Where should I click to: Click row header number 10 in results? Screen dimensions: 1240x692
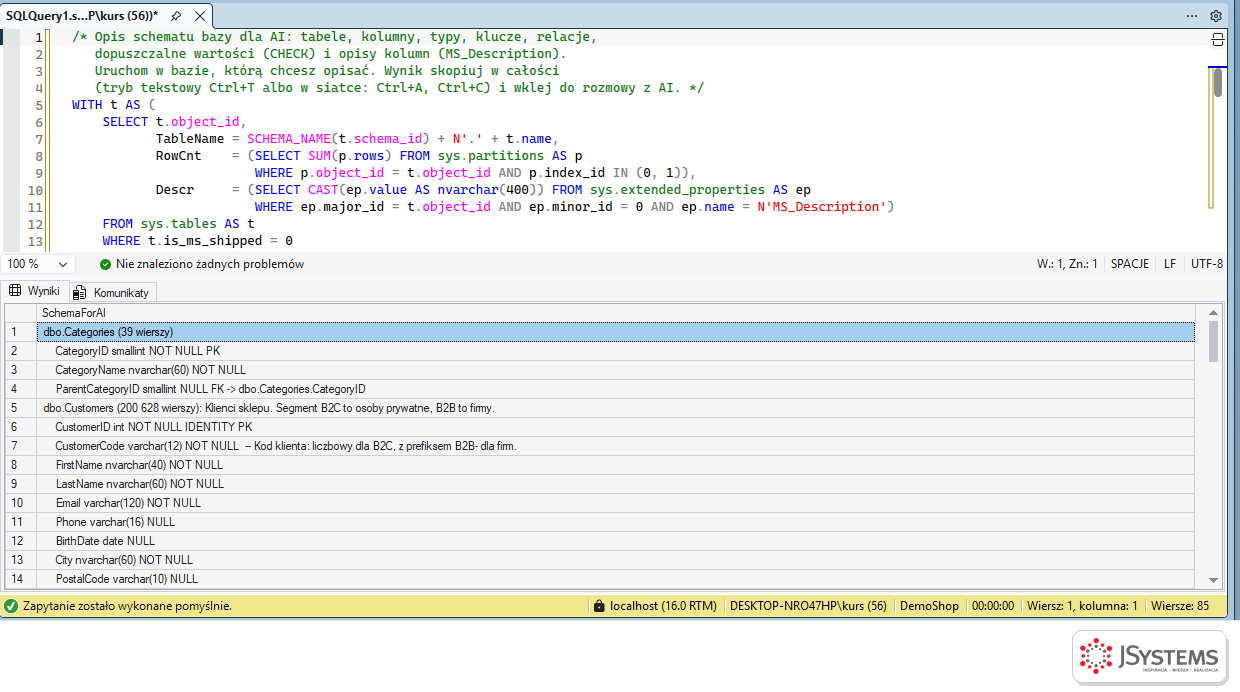[20, 503]
